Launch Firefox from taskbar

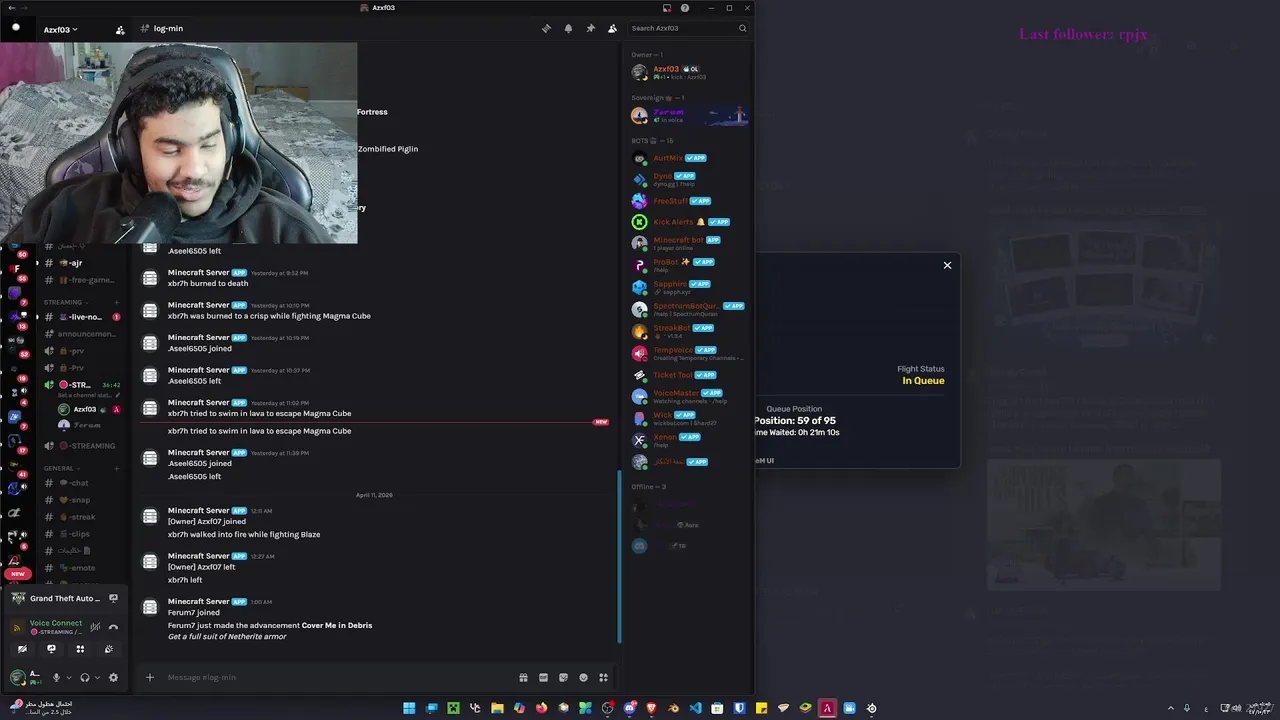pos(541,708)
